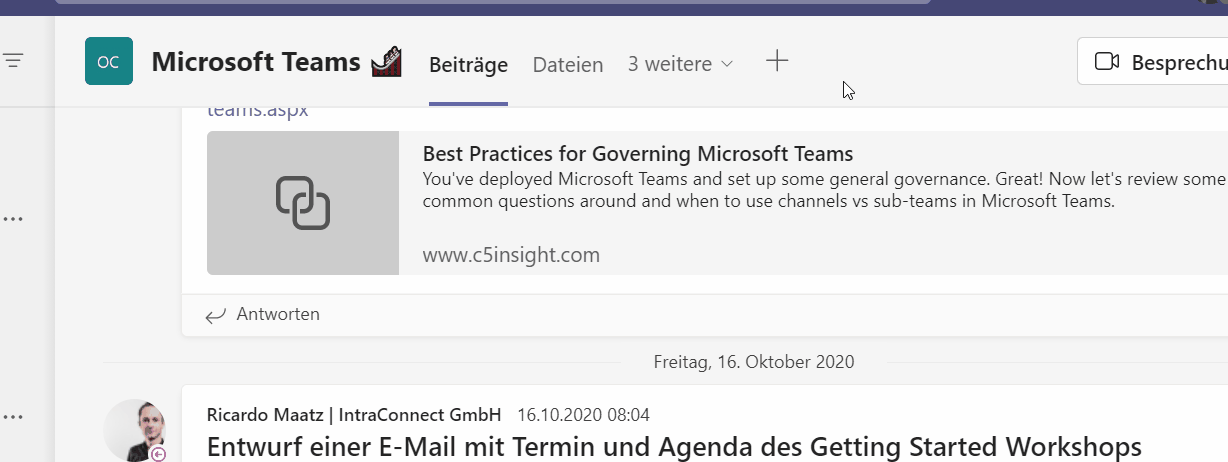
Task: Click the search bar at top
Action: [492, 2]
